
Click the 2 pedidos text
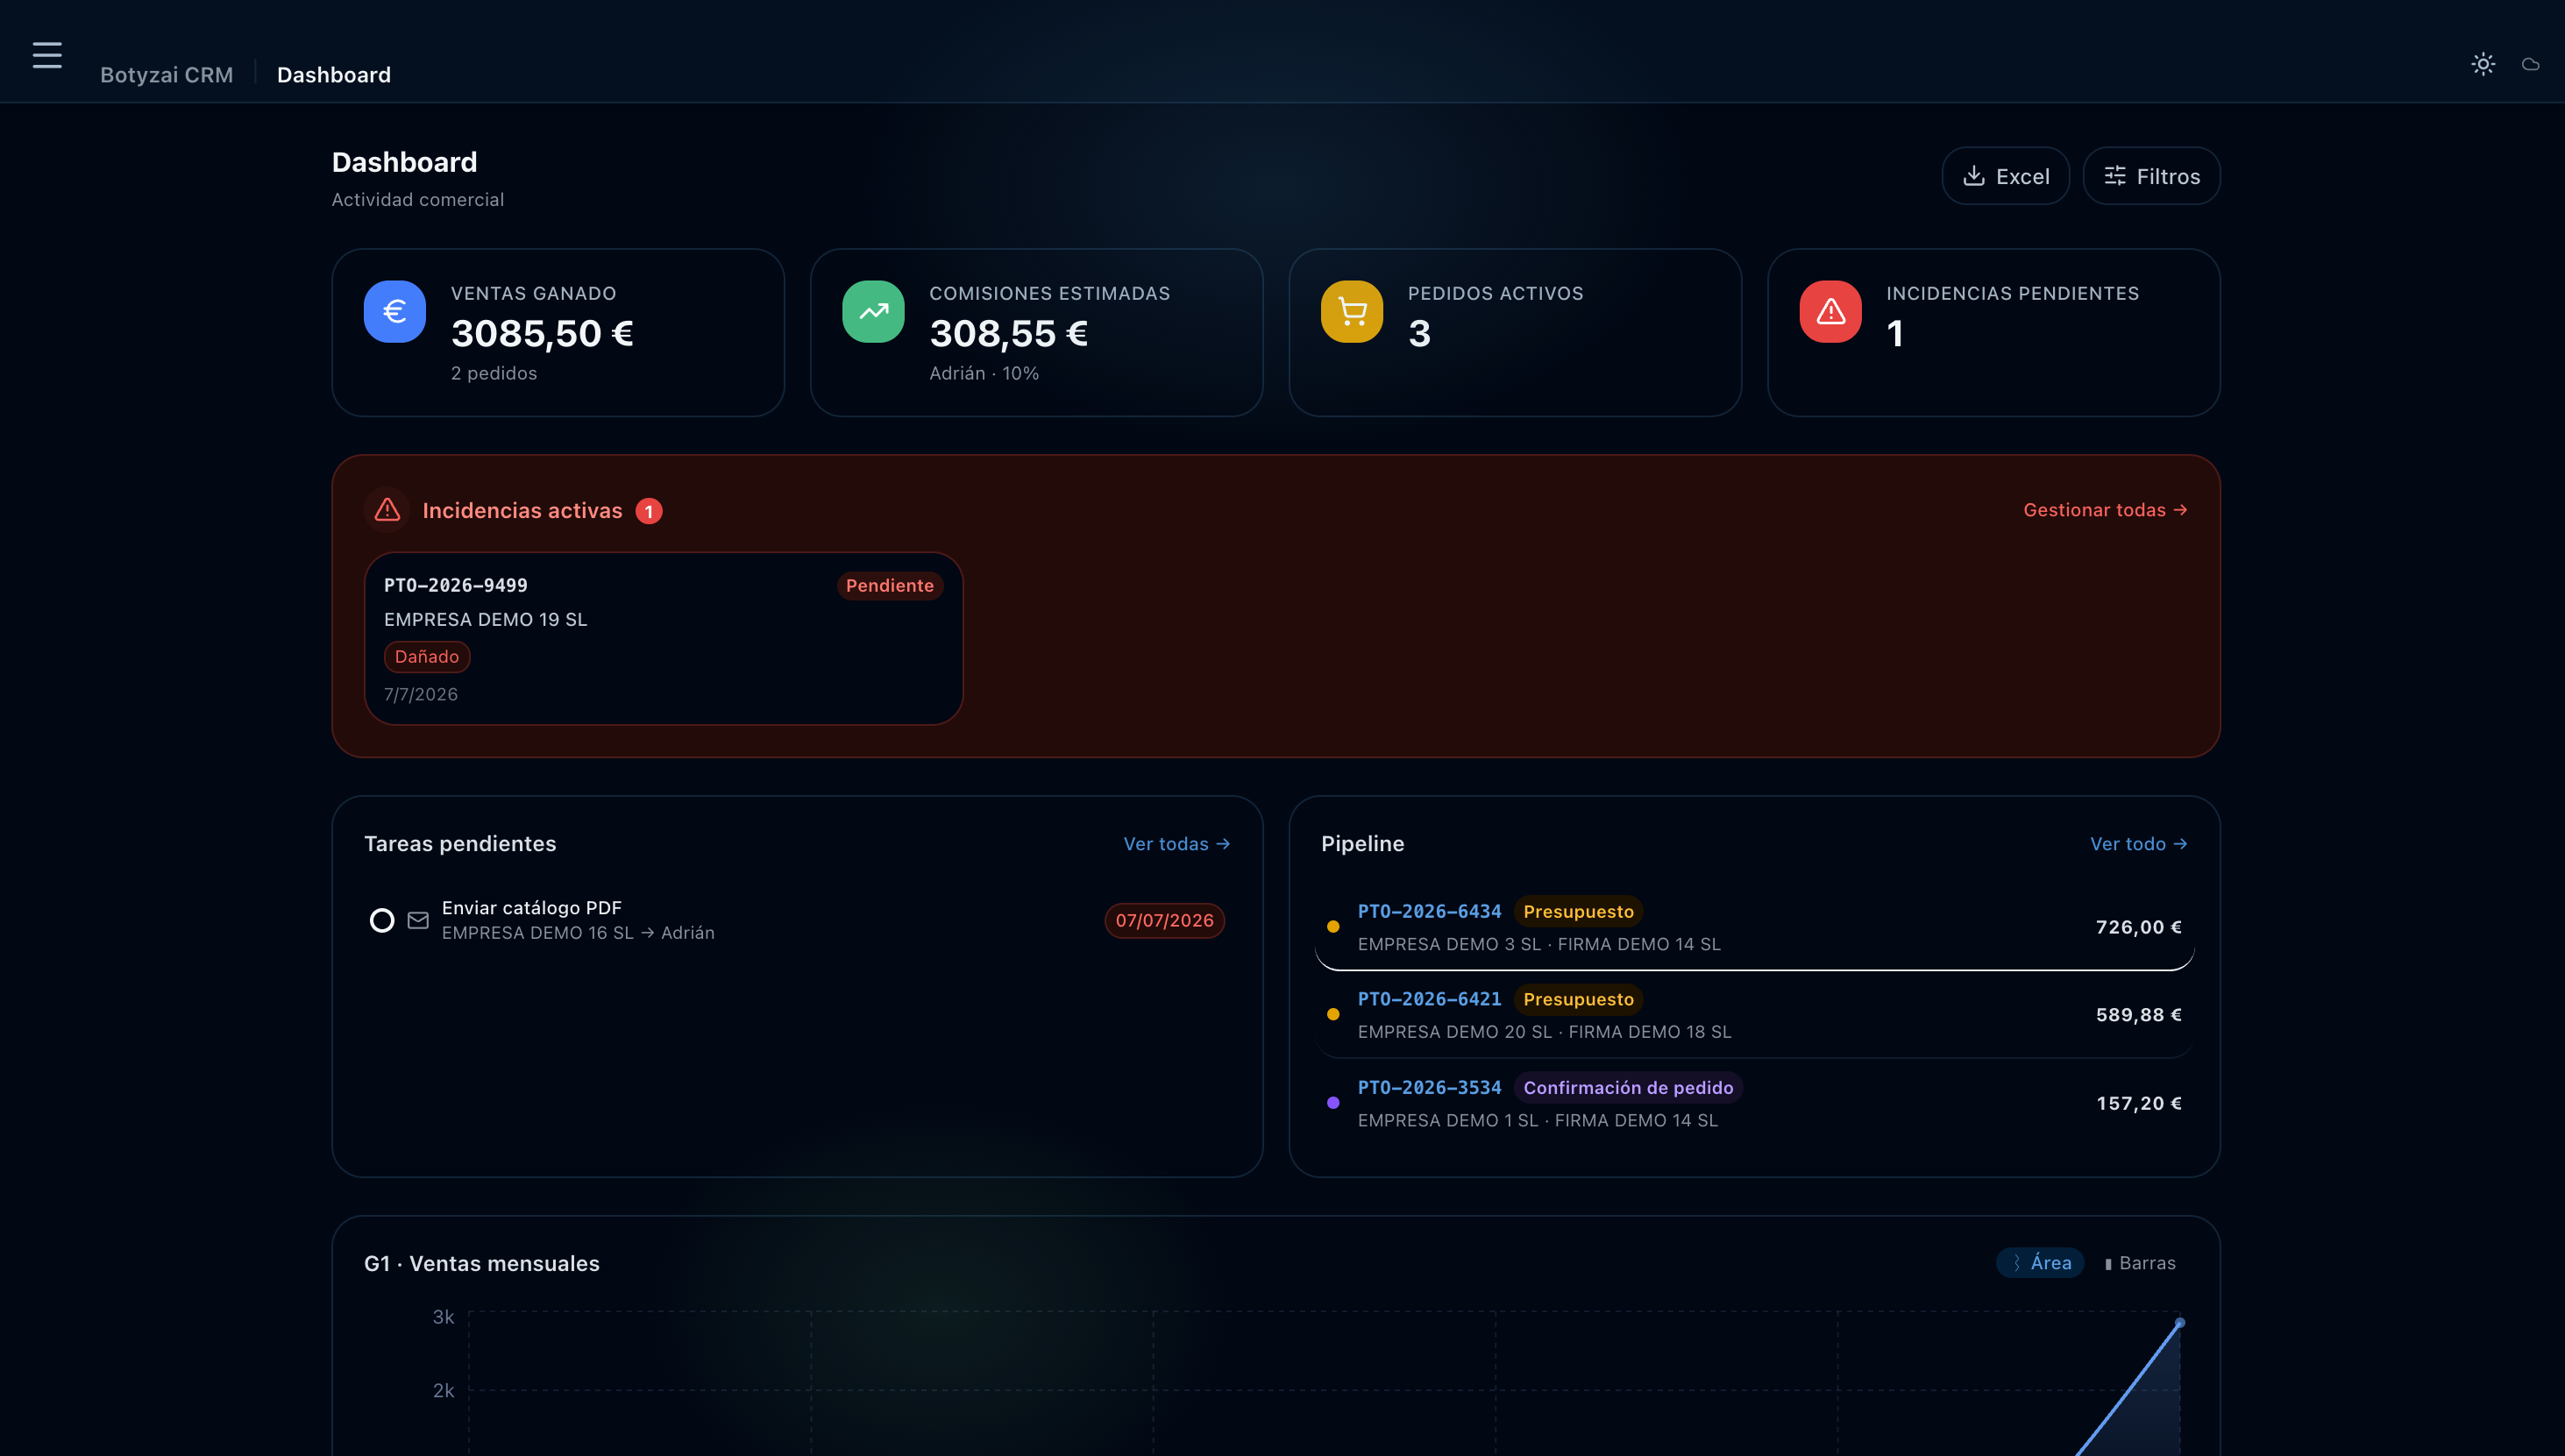pyautogui.click(x=494, y=373)
